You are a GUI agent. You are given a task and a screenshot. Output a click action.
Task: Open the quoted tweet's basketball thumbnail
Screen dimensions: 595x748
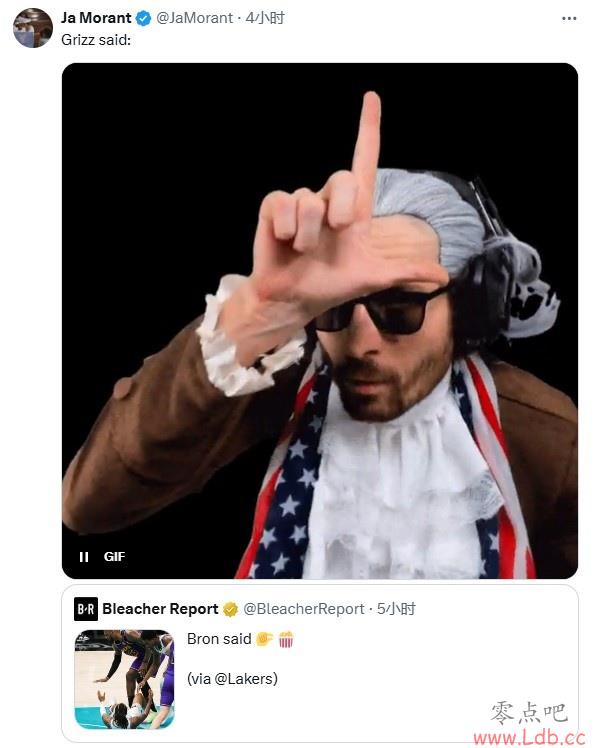pos(124,679)
